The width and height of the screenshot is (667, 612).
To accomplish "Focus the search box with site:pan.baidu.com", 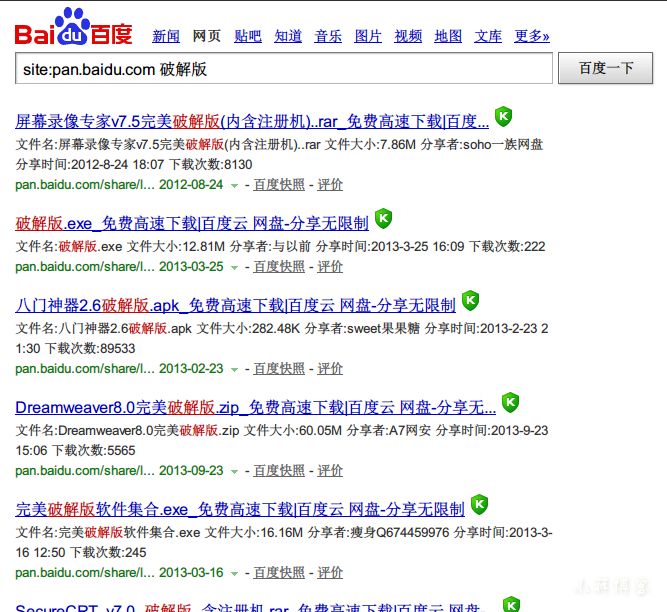I will [x=284, y=68].
